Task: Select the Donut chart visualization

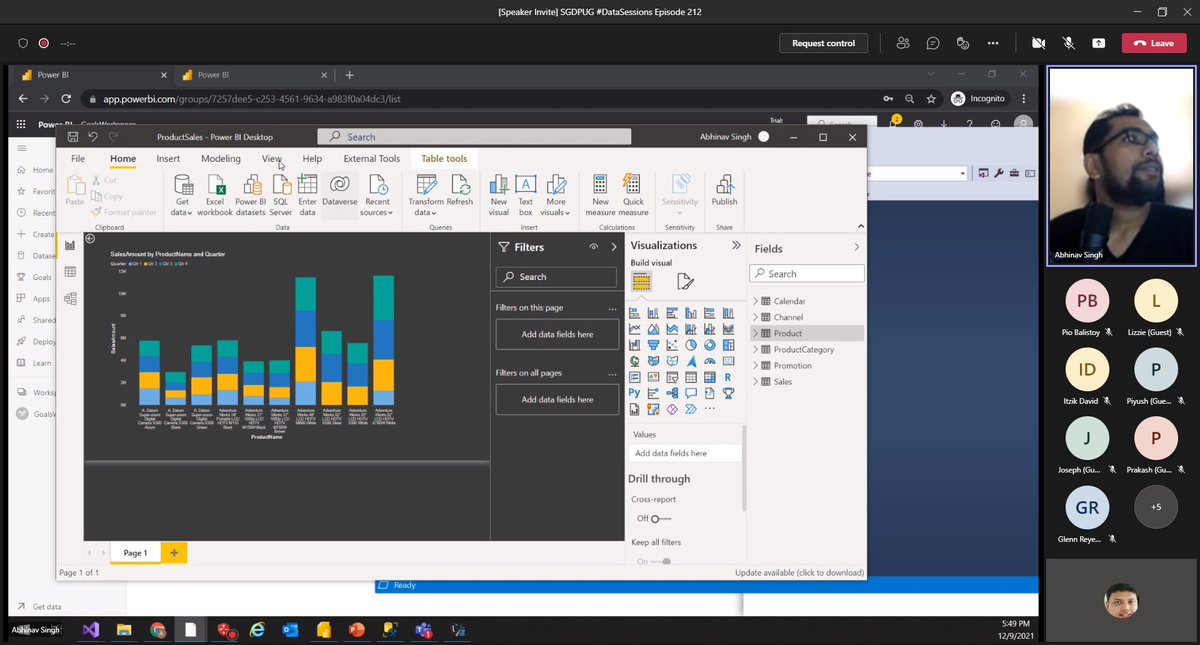Action: [709, 345]
